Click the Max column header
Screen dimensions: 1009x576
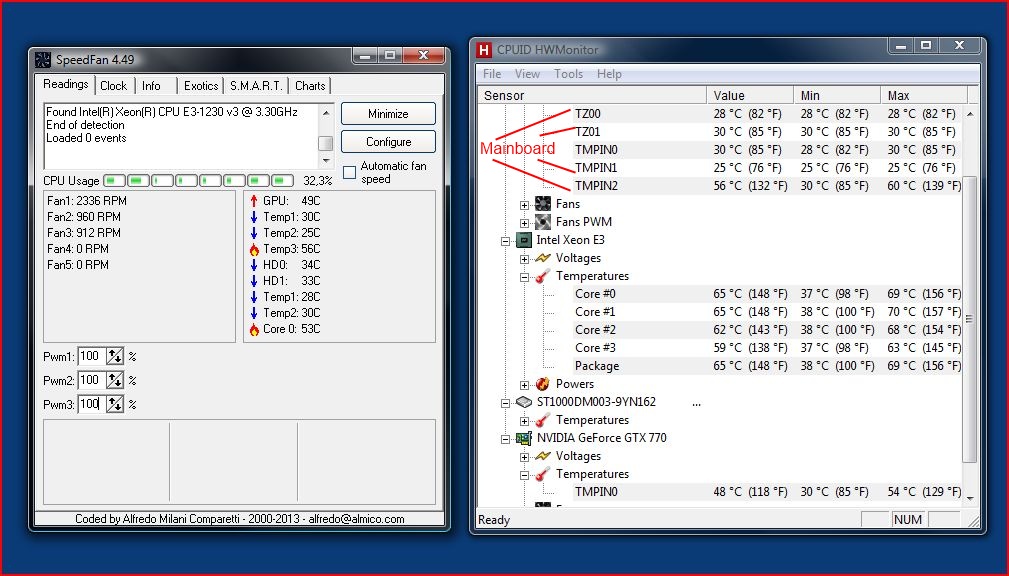coord(924,95)
